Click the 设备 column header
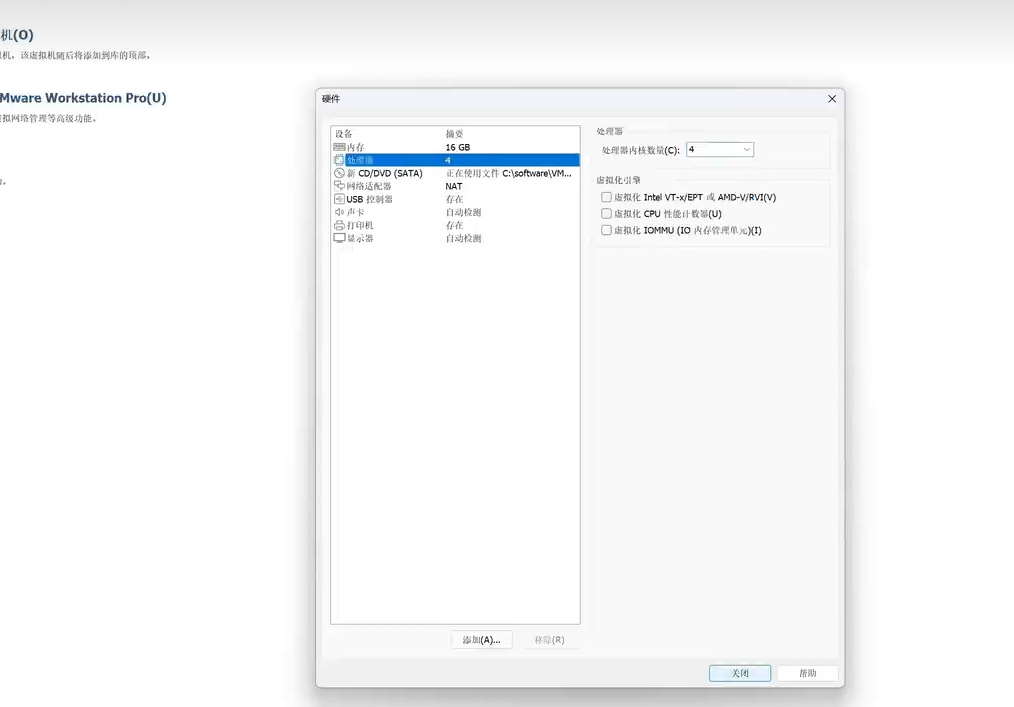 343,134
